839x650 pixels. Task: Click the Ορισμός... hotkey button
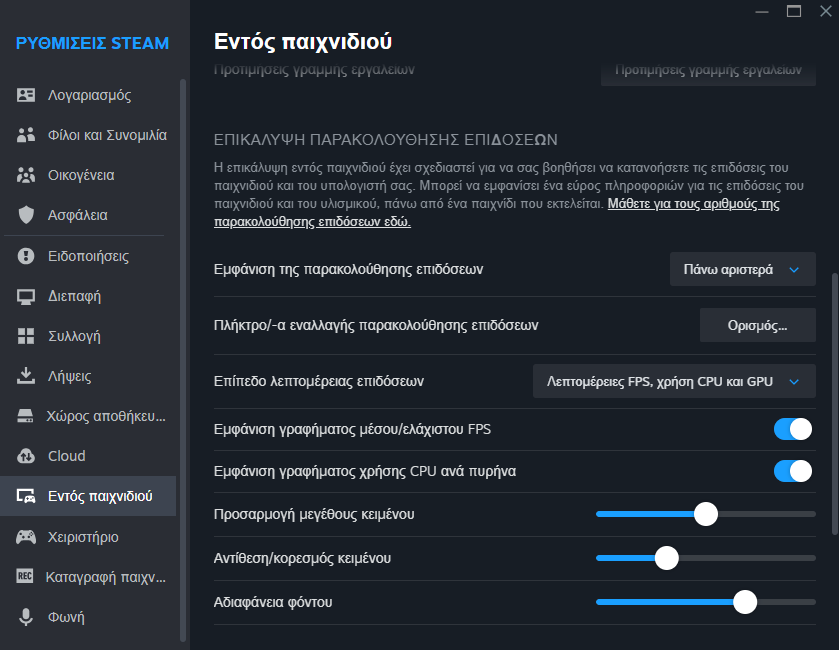tap(757, 325)
